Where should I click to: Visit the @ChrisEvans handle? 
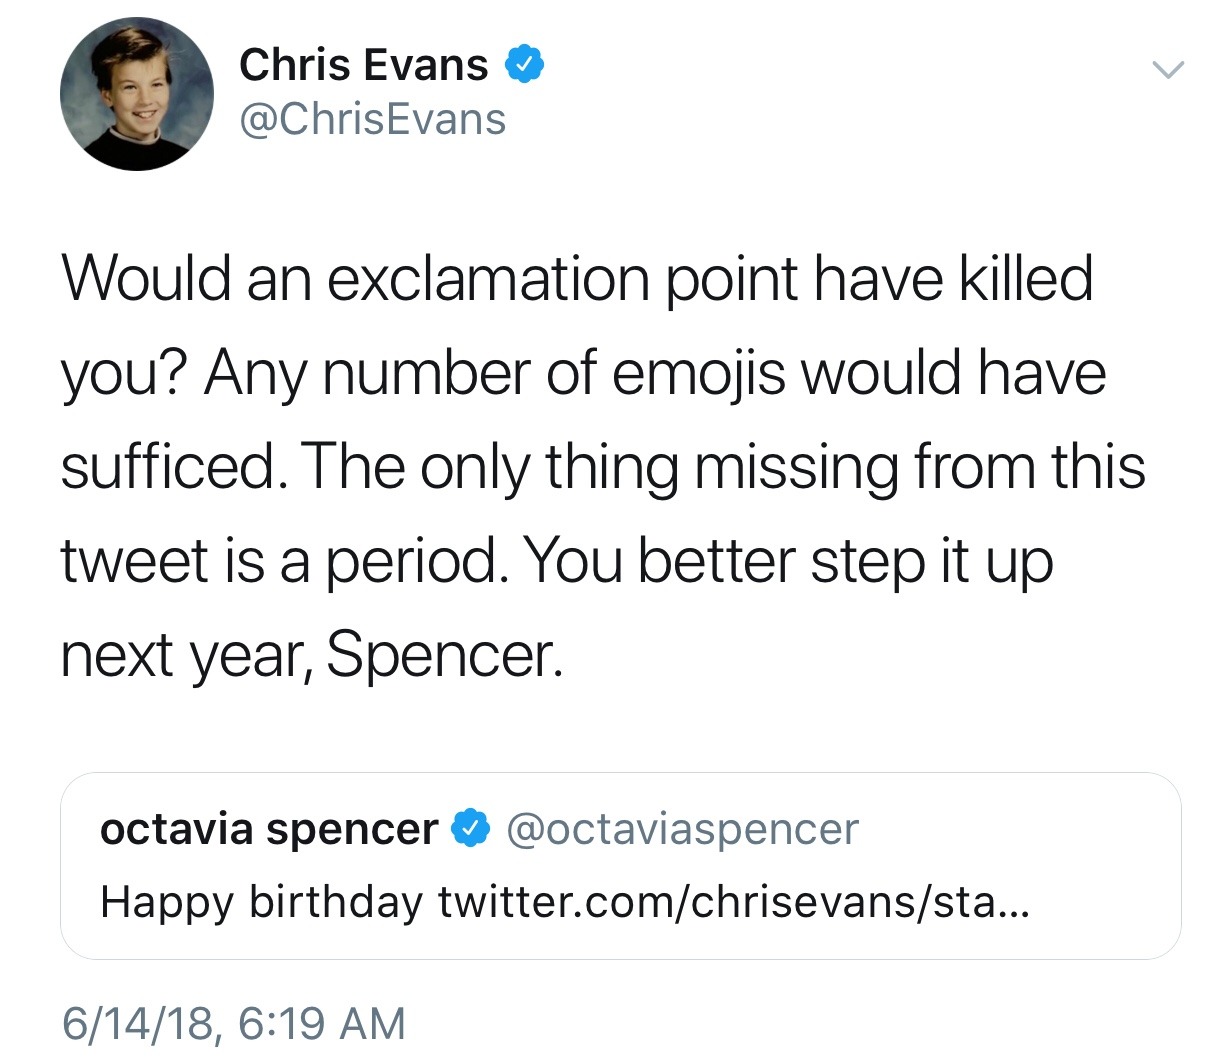[372, 119]
